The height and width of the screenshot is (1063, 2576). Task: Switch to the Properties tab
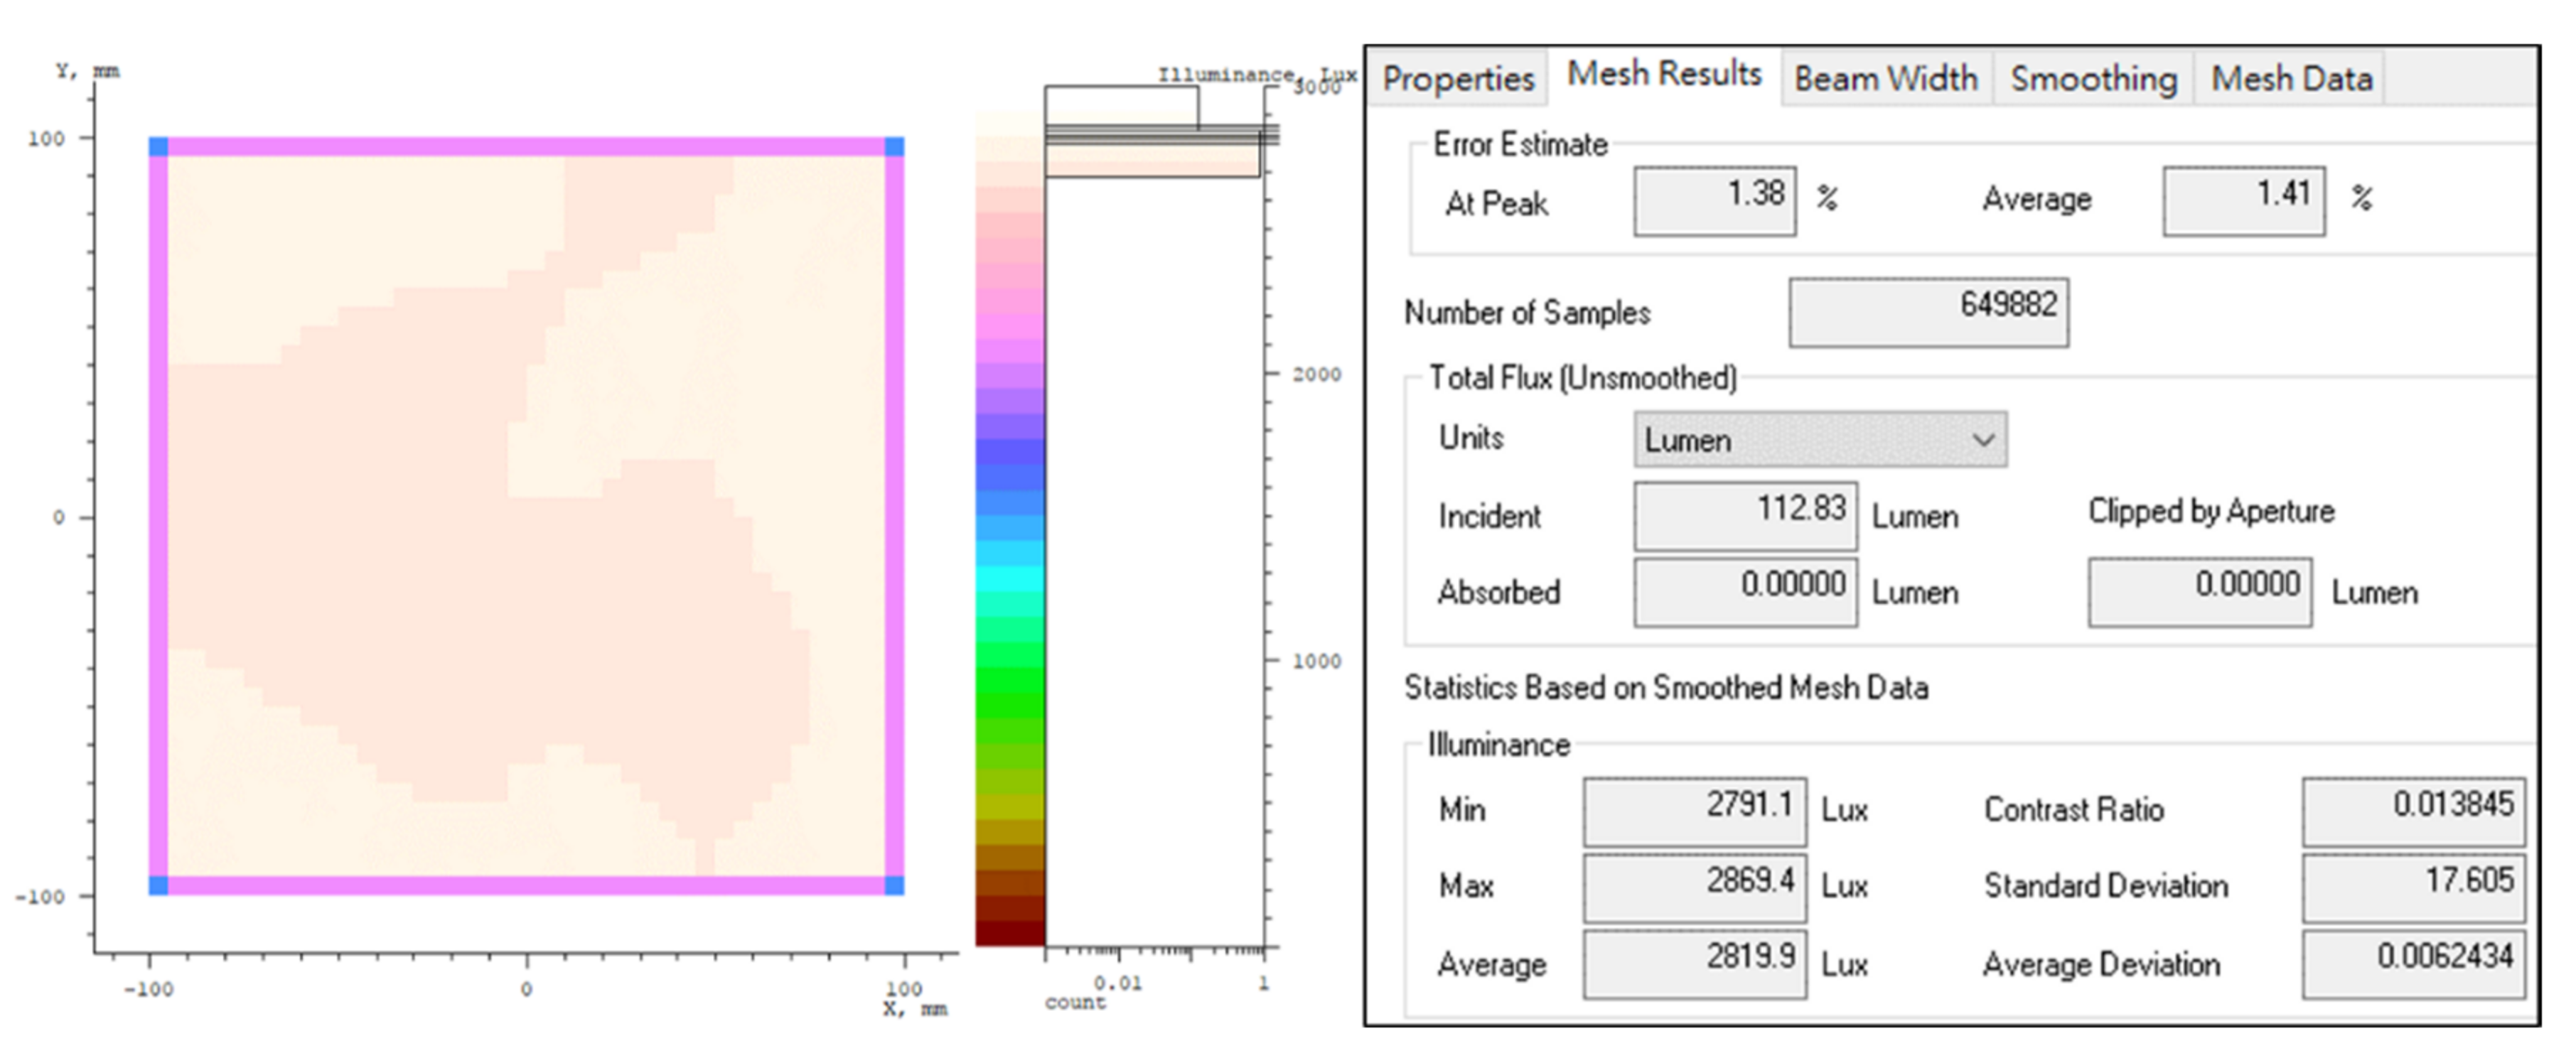[1457, 78]
